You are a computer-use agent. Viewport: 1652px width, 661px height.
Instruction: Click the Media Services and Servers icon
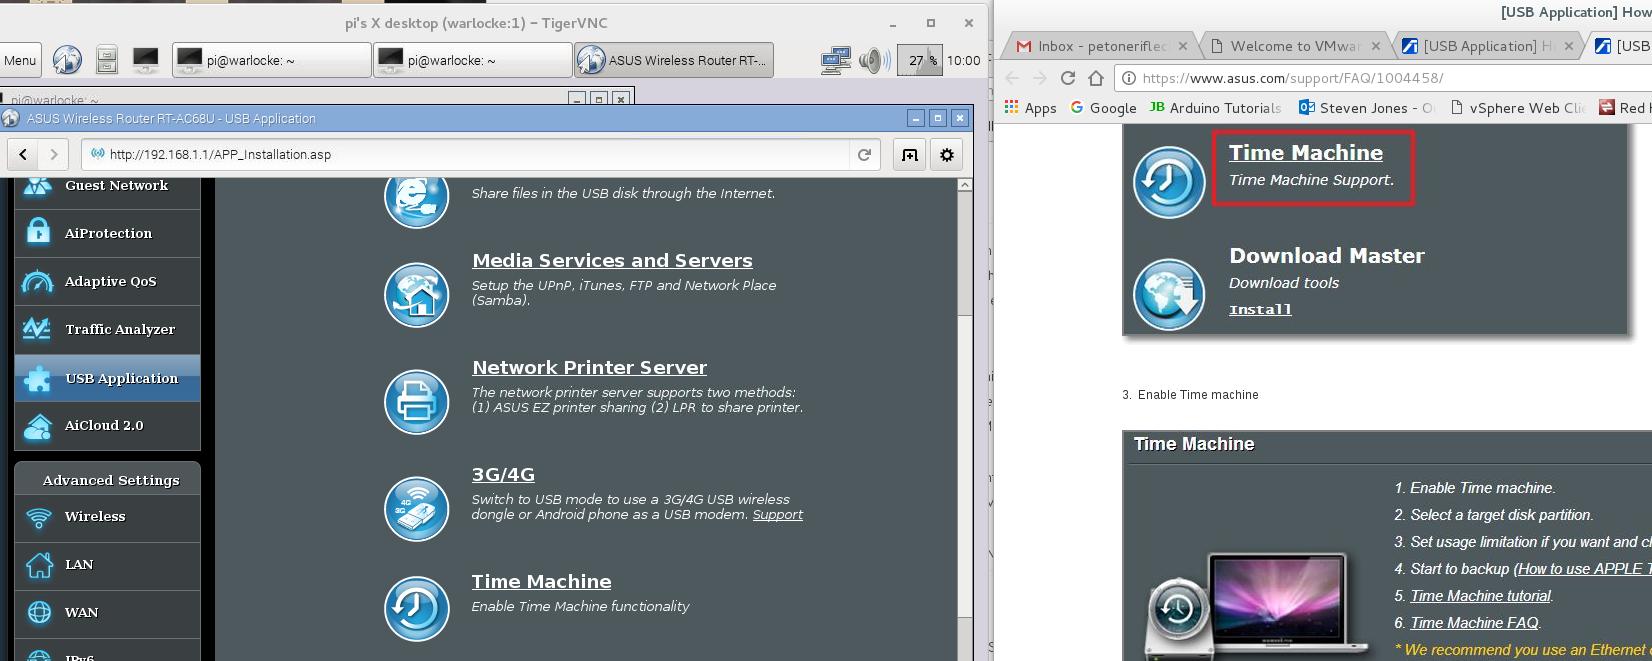click(x=417, y=295)
